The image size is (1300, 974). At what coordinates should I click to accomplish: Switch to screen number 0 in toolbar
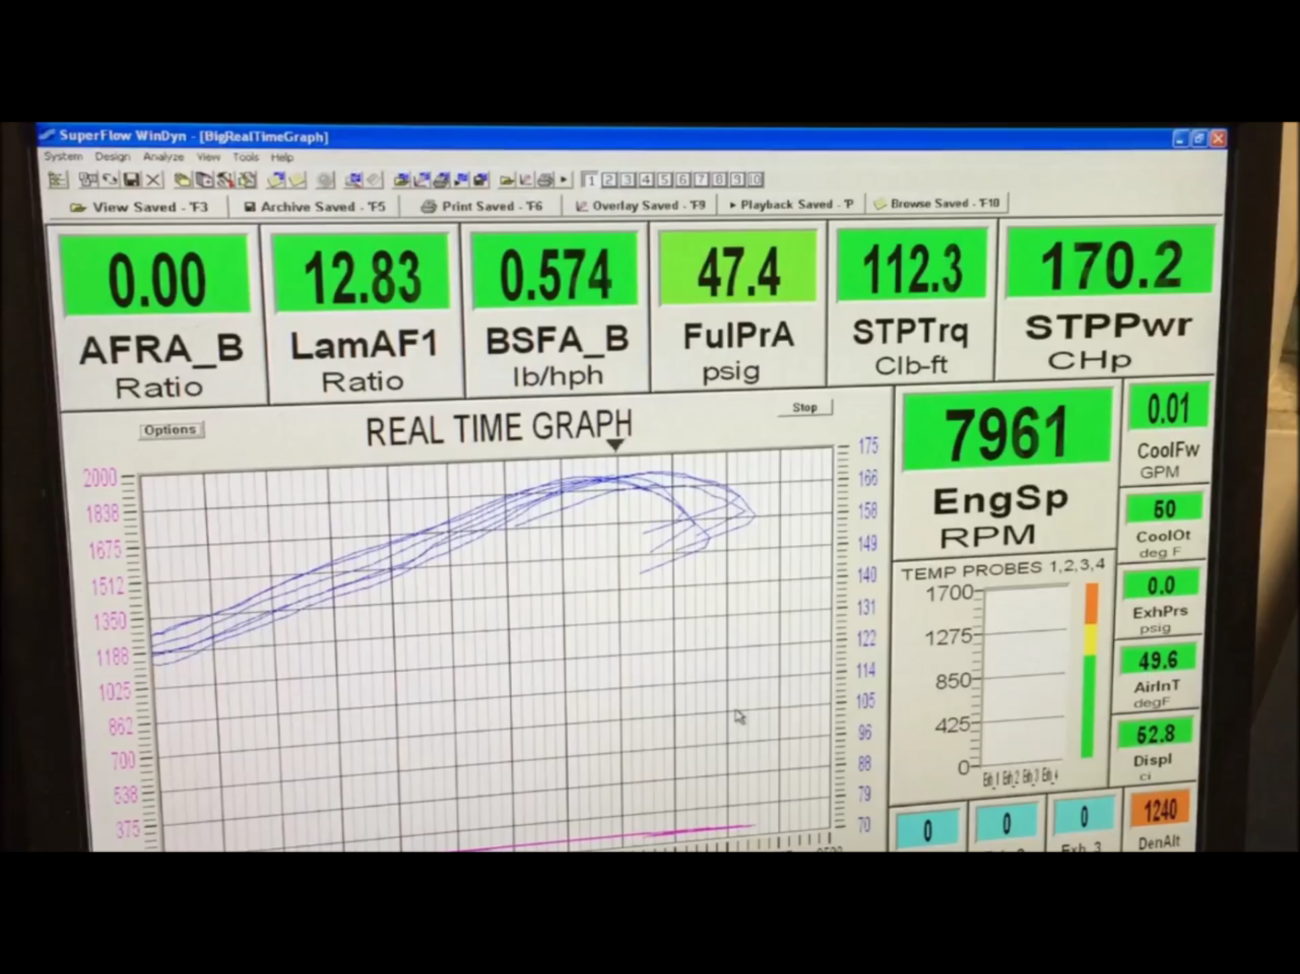pos(755,180)
